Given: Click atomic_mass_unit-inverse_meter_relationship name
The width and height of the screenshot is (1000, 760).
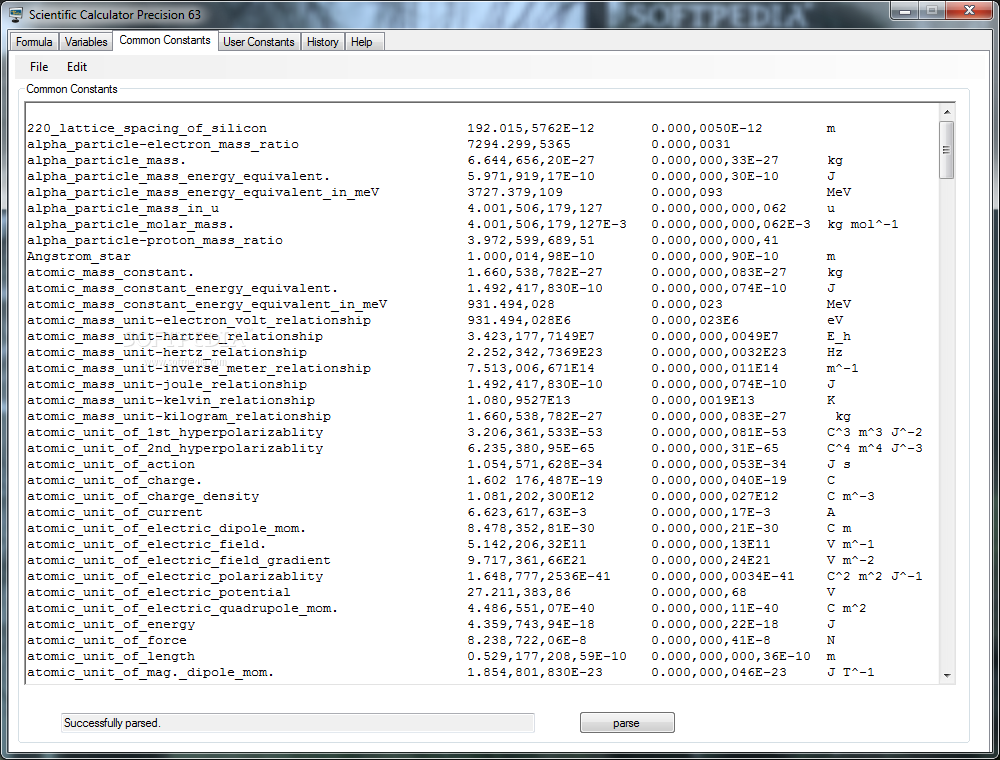Looking at the screenshot, I should tap(198, 368).
